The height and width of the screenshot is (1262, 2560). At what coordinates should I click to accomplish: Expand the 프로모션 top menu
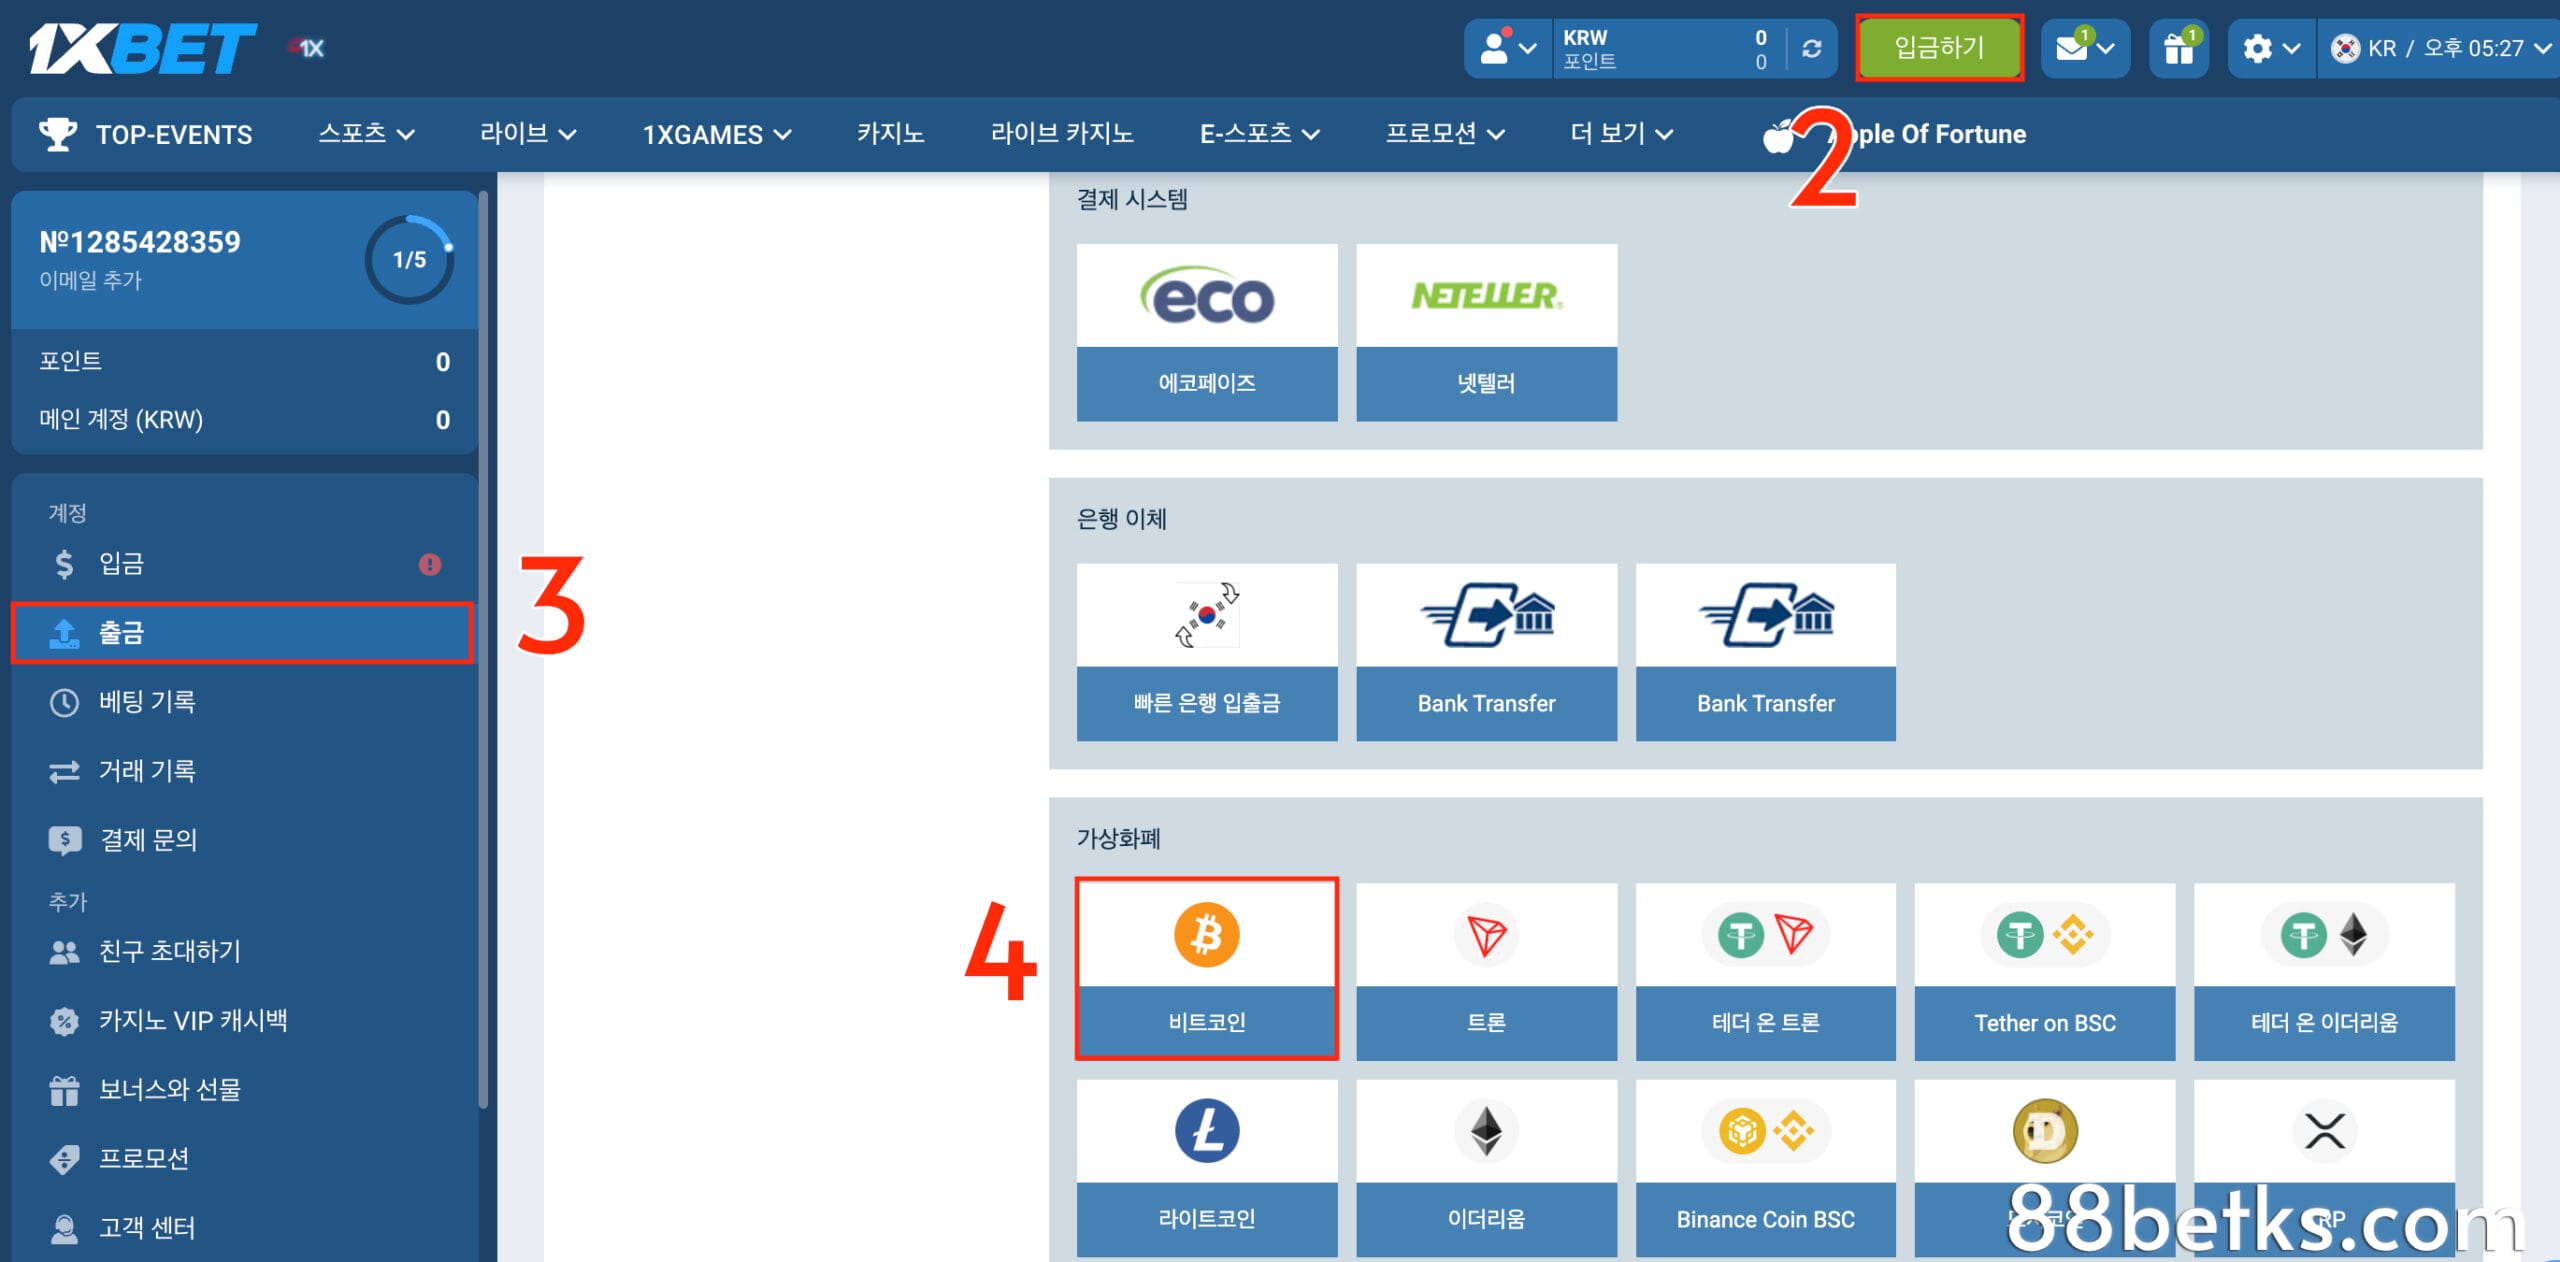[x=1445, y=134]
